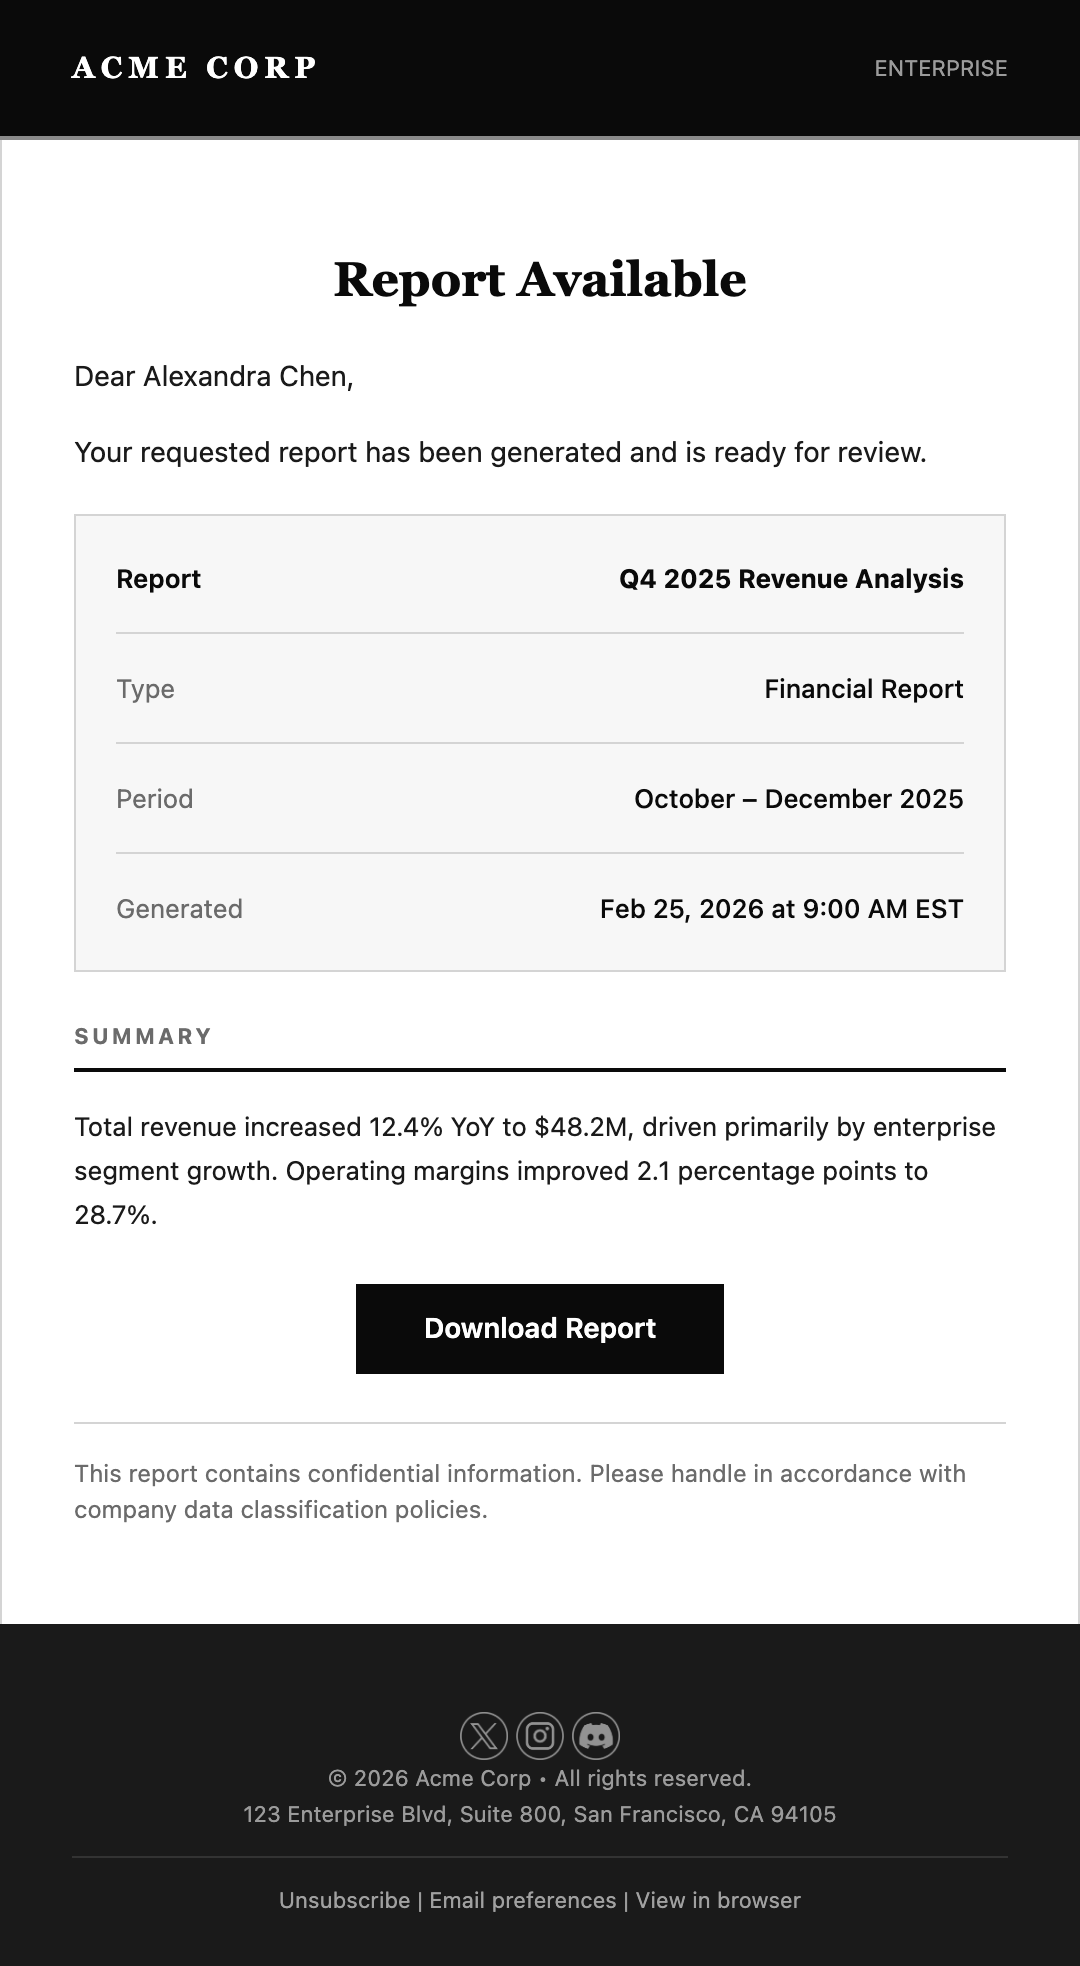Viewport: 1080px width, 1966px height.
Task: Select the View in browser link
Action: (x=718, y=1900)
